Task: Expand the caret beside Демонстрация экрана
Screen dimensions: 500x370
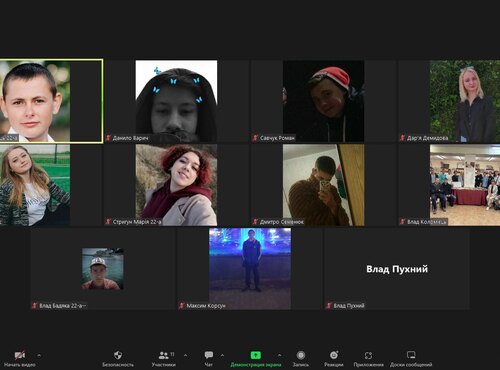Action: pyautogui.click(x=279, y=355)
